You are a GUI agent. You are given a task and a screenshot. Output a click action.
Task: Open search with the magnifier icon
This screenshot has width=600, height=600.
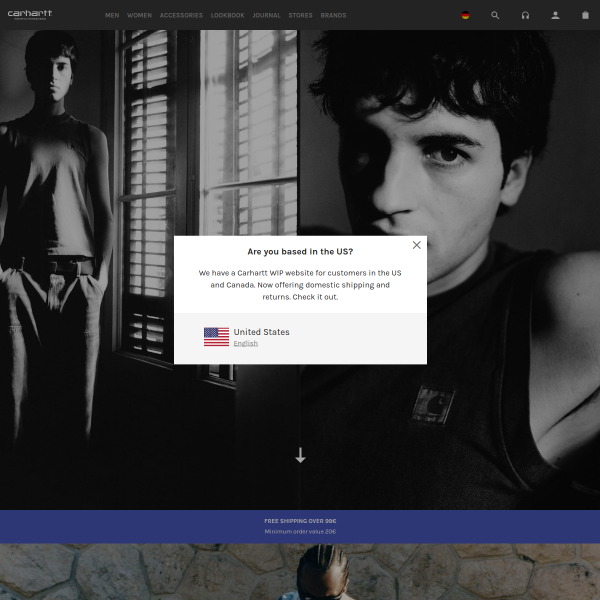pyautogui.click(x=495, y=15)
